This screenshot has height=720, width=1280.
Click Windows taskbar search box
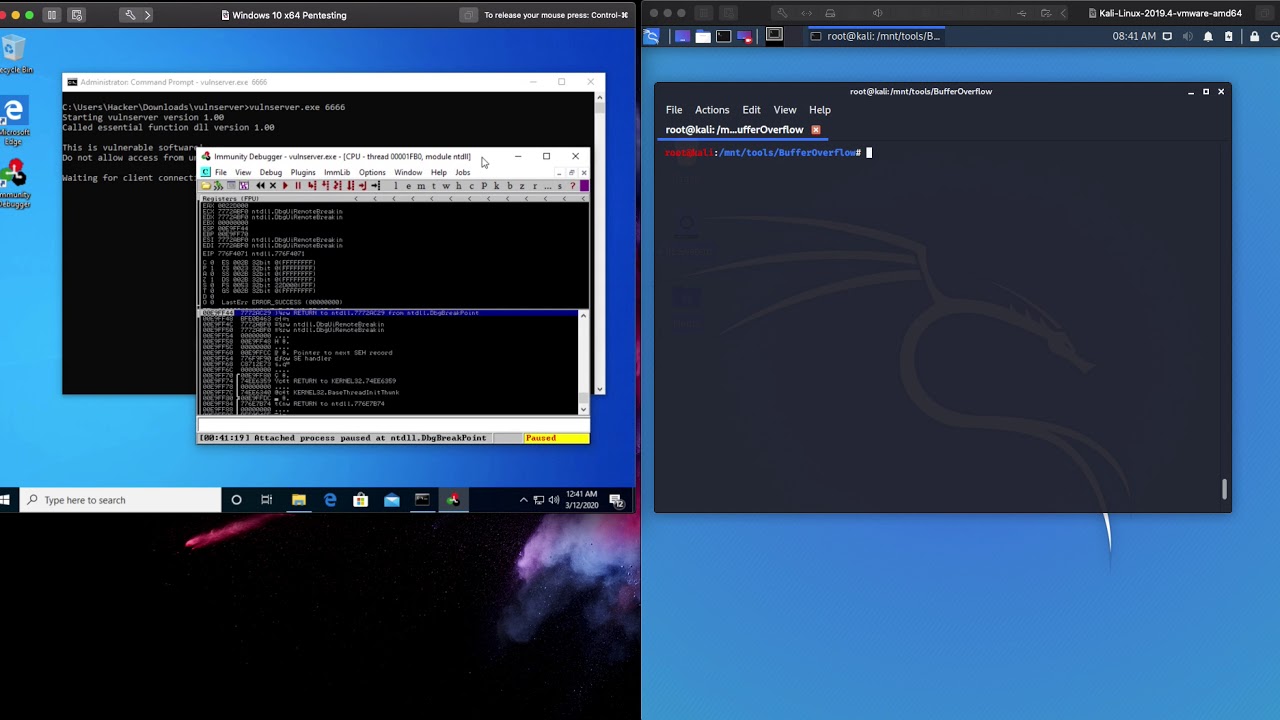tap(120, 500)
